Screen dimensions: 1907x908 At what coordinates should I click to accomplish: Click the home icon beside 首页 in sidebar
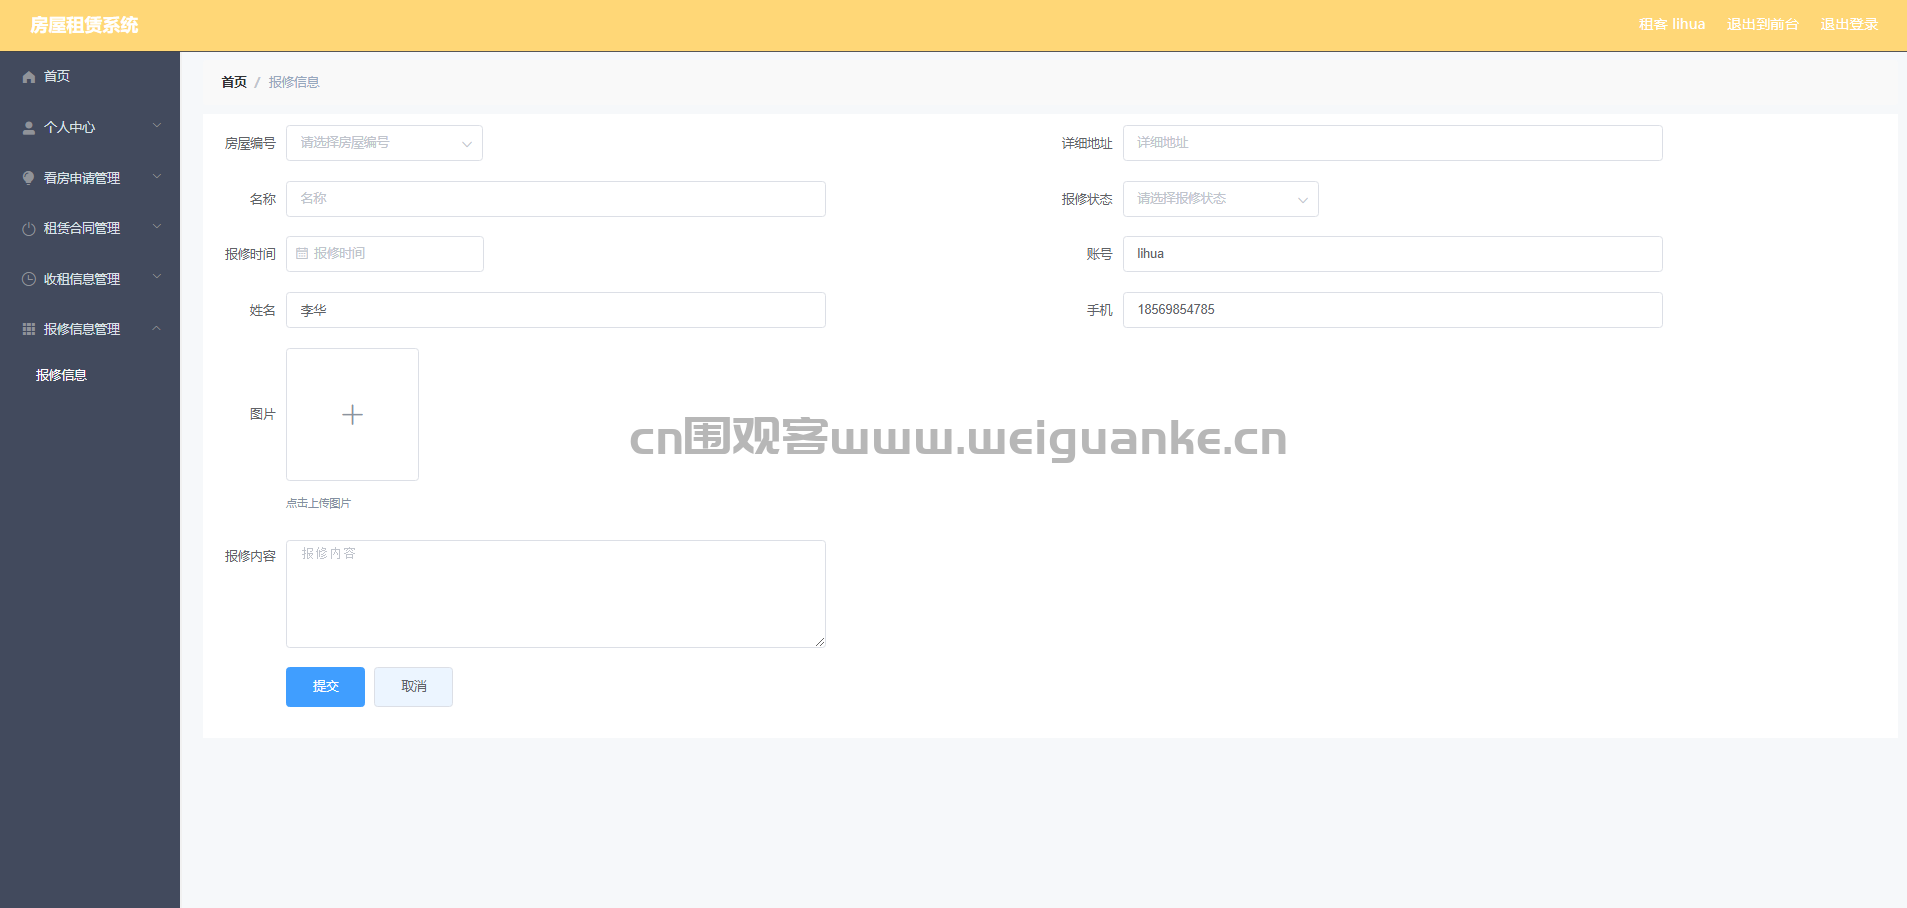click(29, 77)
